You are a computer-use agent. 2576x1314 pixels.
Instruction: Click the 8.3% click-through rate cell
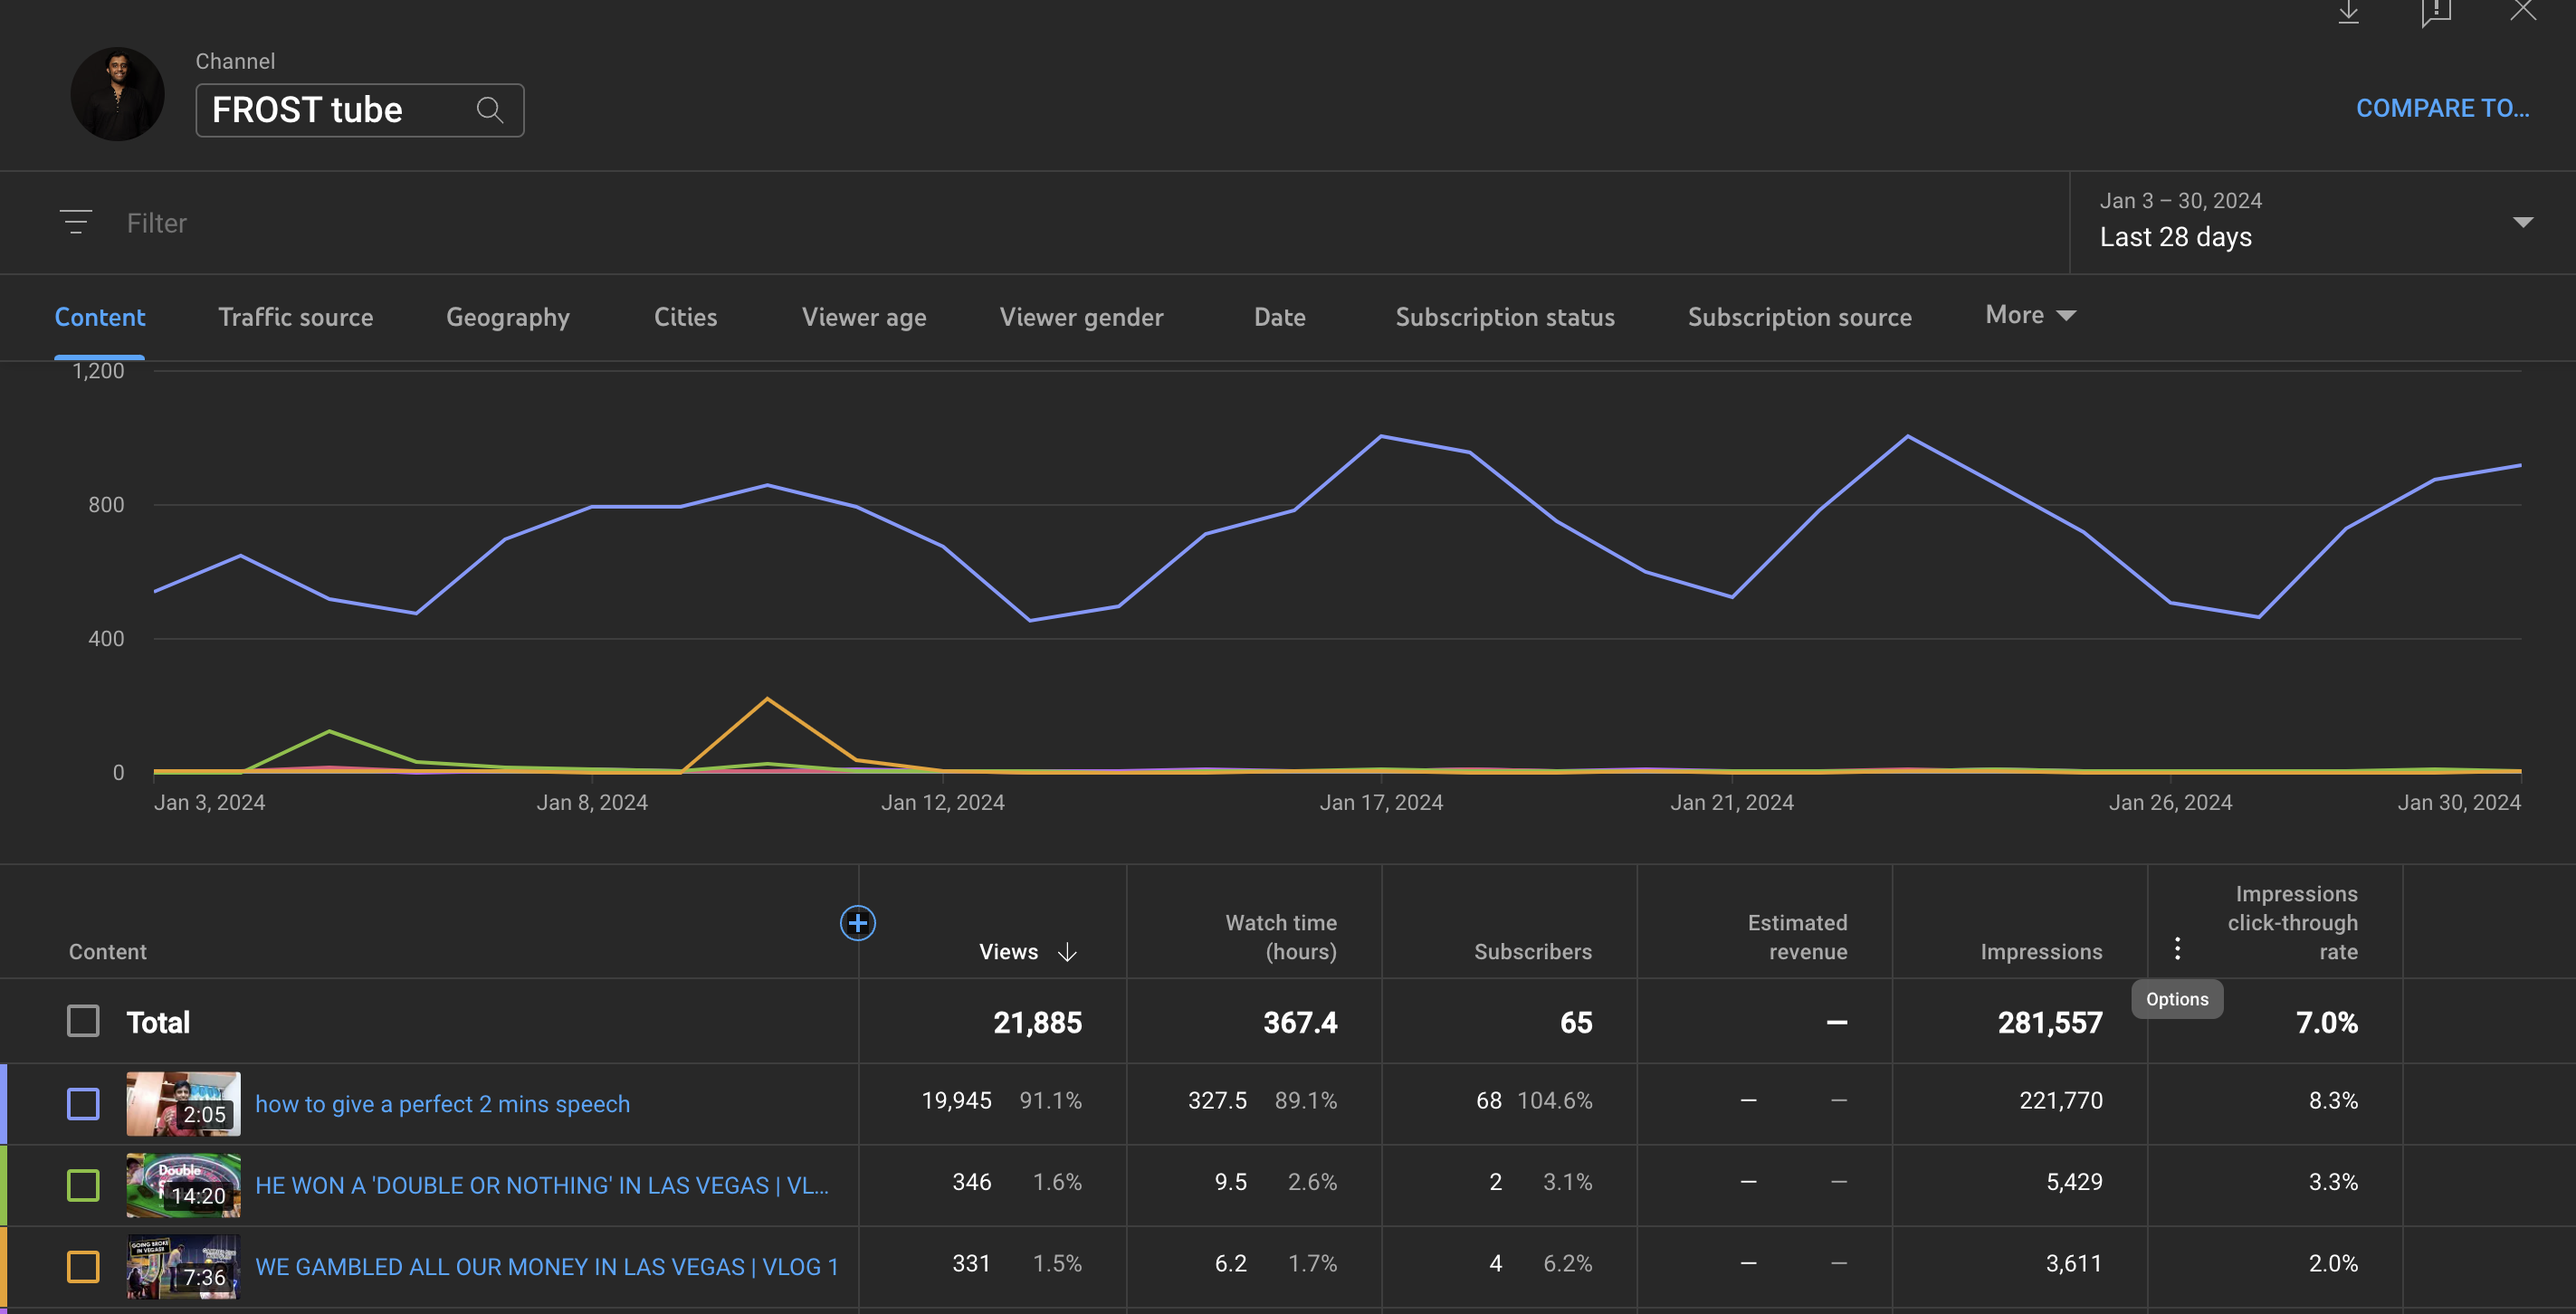(2333, 1101)
